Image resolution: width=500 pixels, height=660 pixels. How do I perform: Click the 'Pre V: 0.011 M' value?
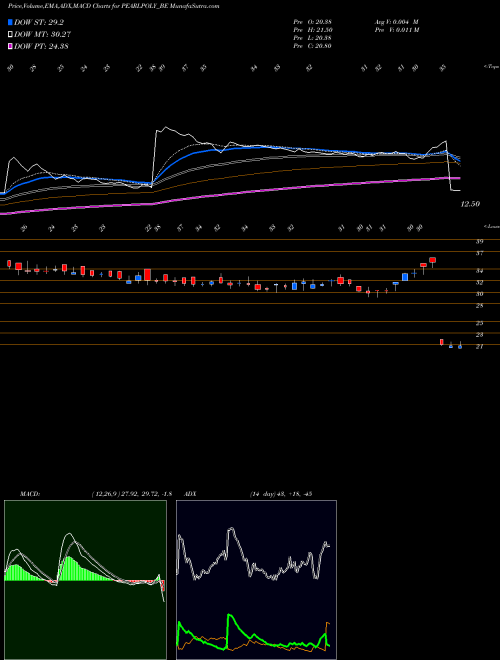pyautogui.click(x=396, y=30)
